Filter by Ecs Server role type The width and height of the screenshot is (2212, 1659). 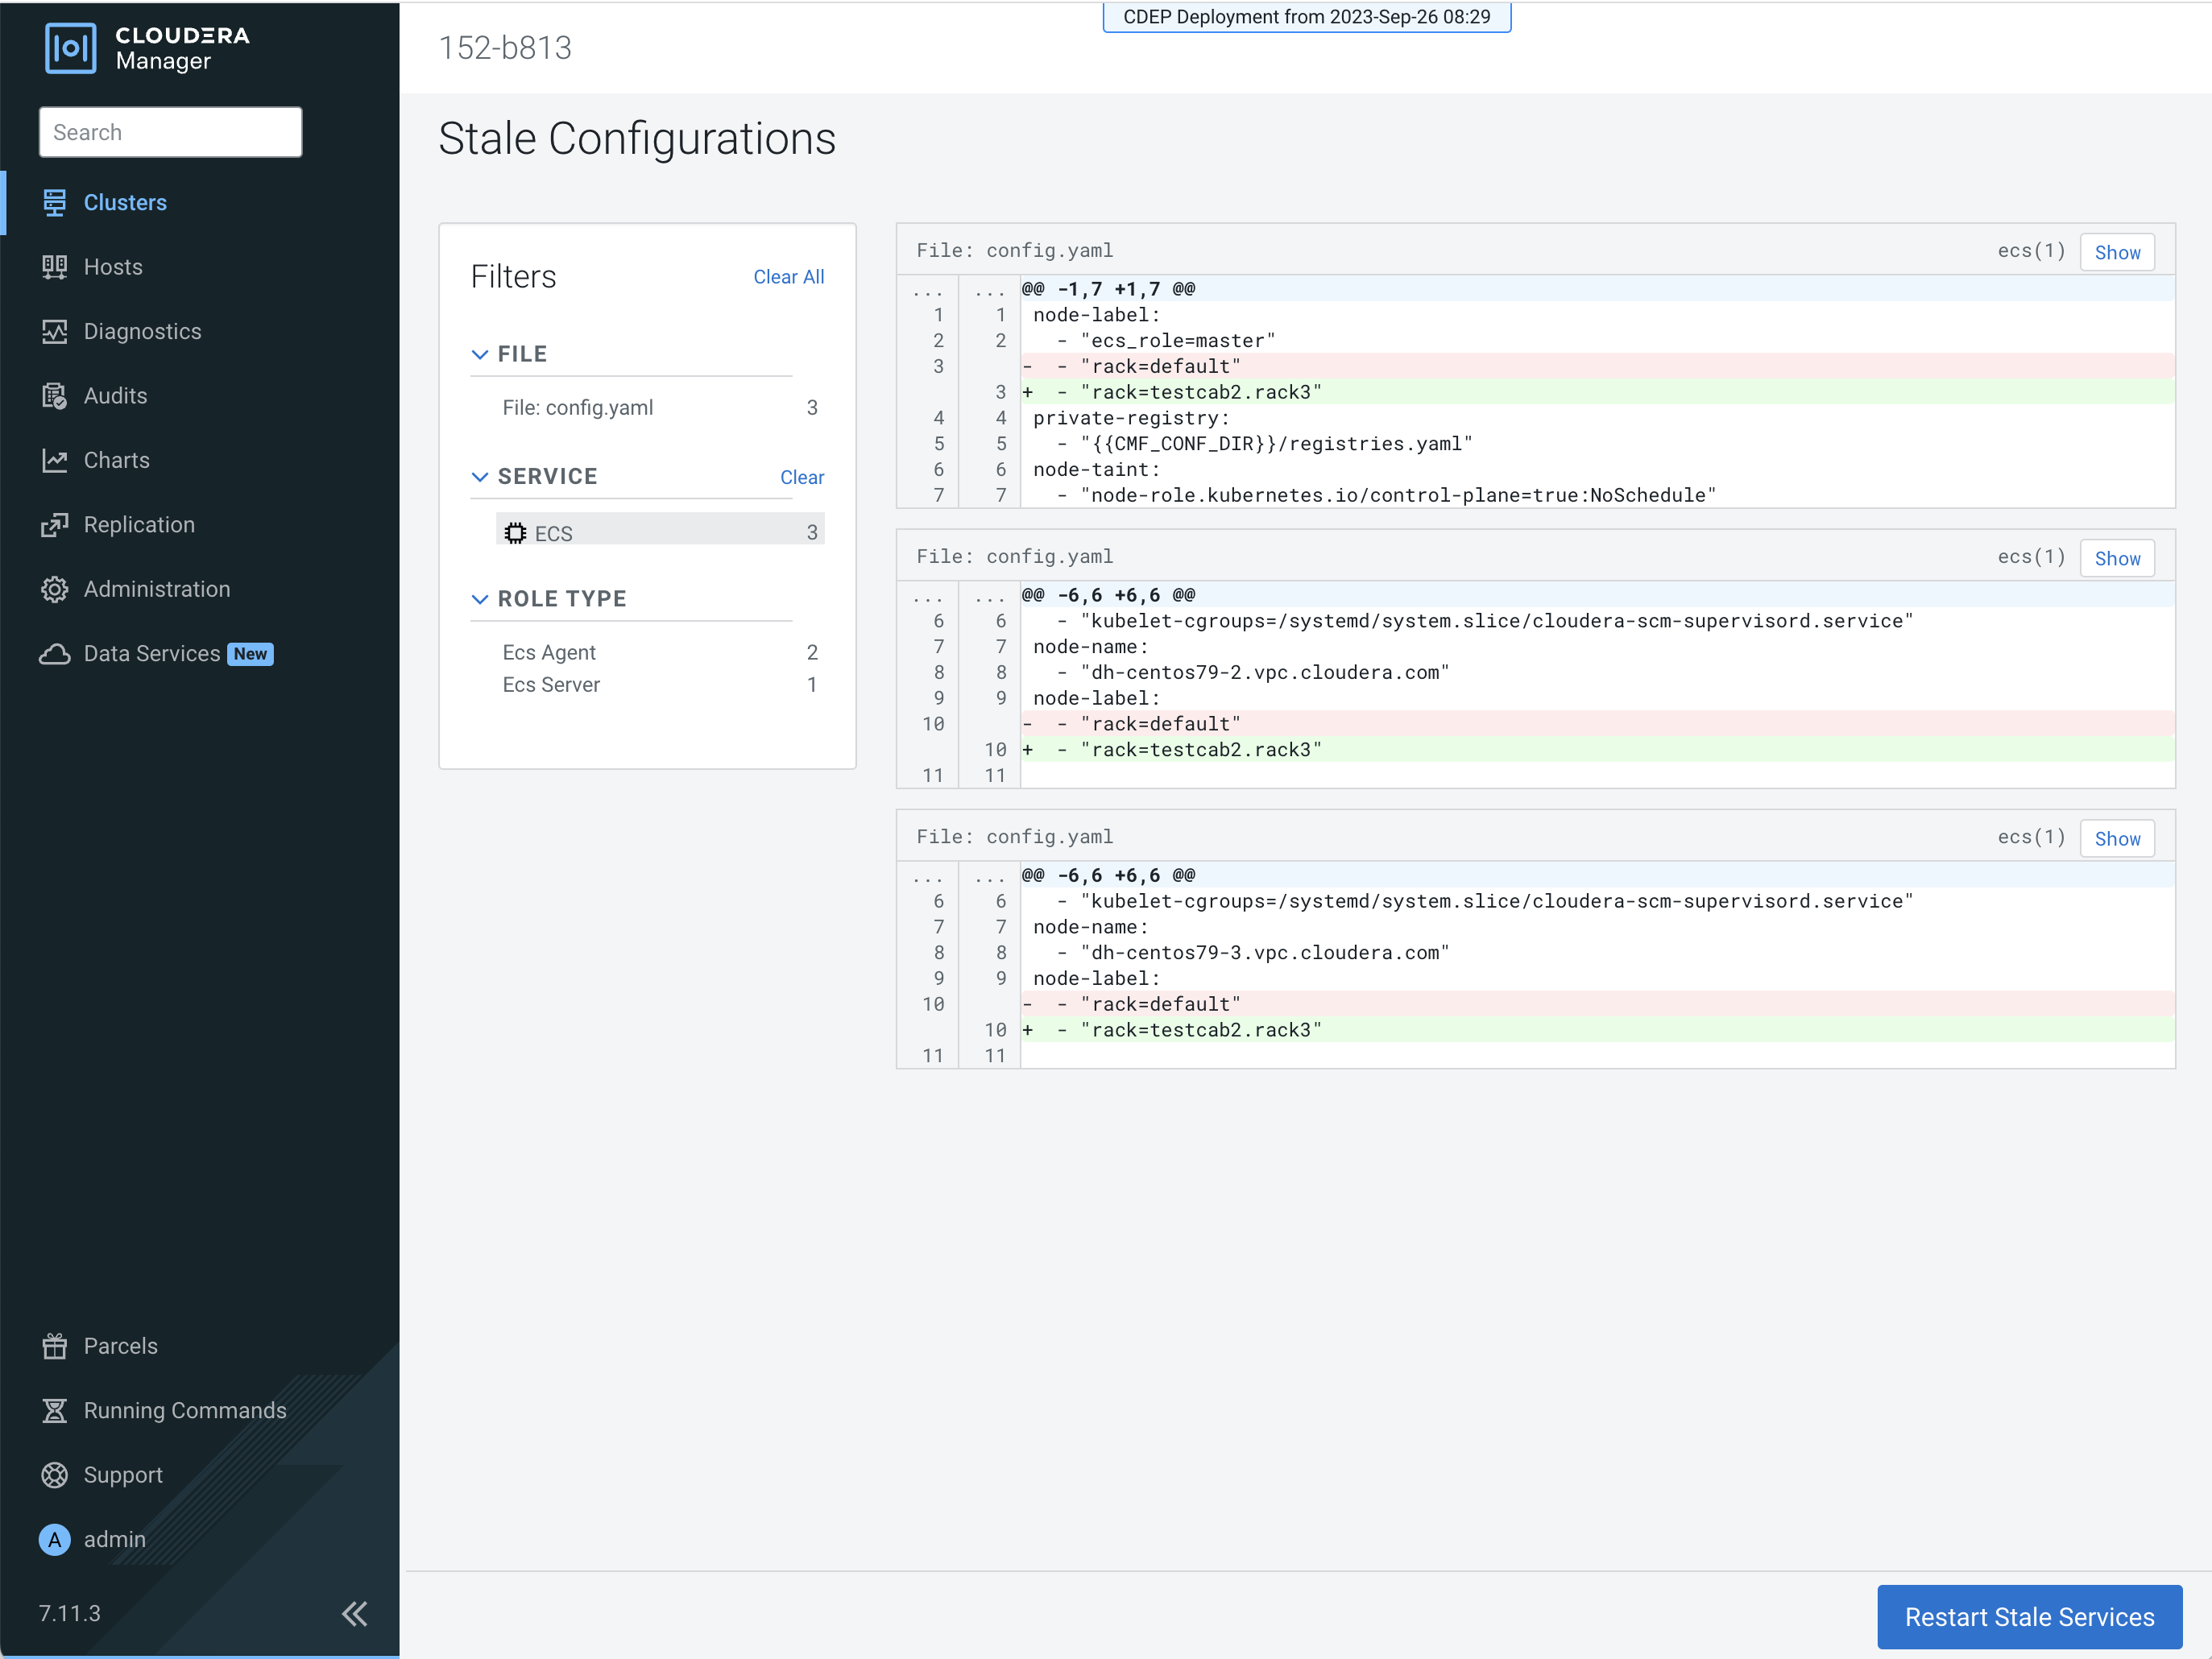[551, 685]
